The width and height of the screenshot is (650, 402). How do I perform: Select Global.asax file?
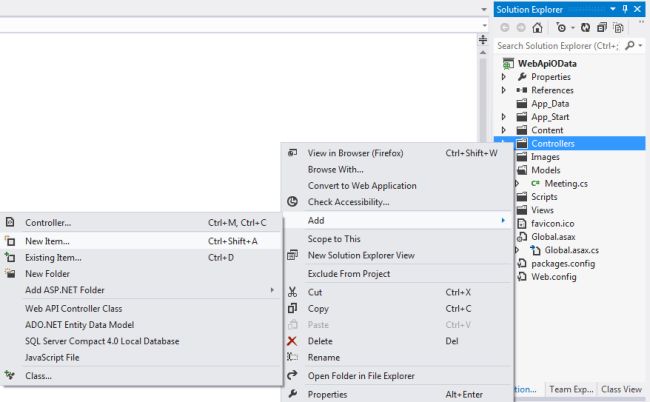(x=553, y=237)
